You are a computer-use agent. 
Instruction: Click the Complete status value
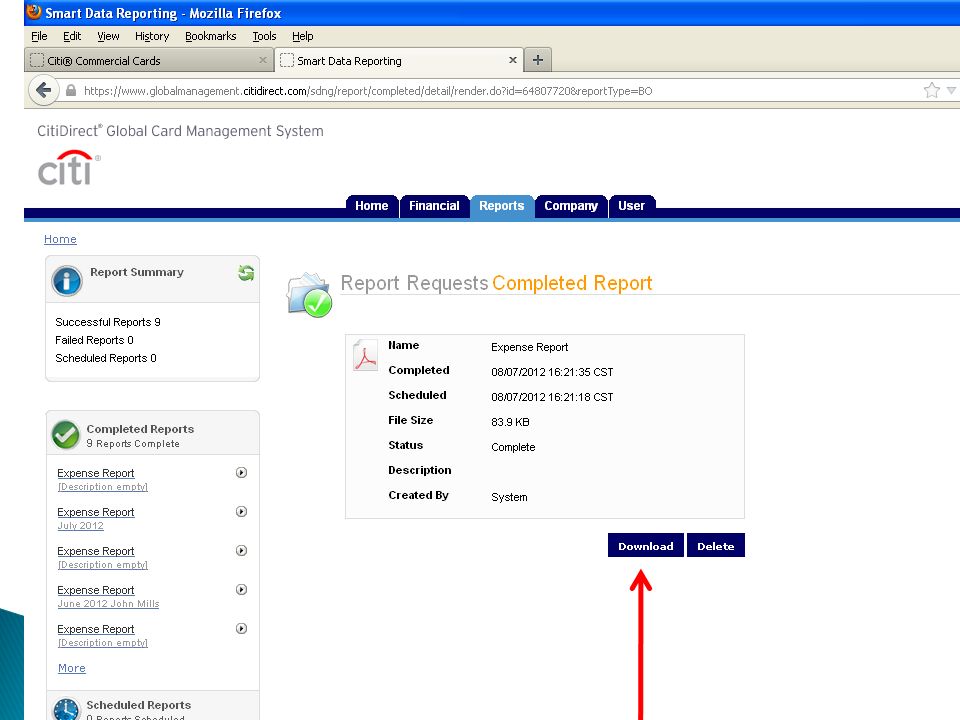(513, 448)
